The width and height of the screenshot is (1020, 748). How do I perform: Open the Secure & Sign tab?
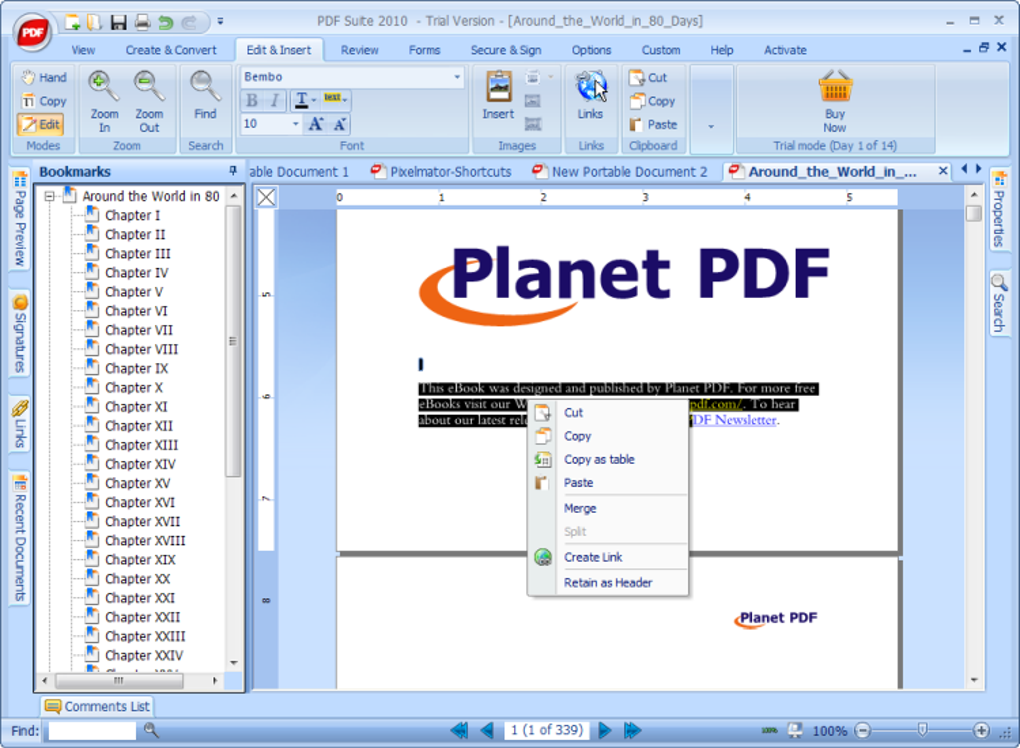pyautogui.click(x=506, y=50)
